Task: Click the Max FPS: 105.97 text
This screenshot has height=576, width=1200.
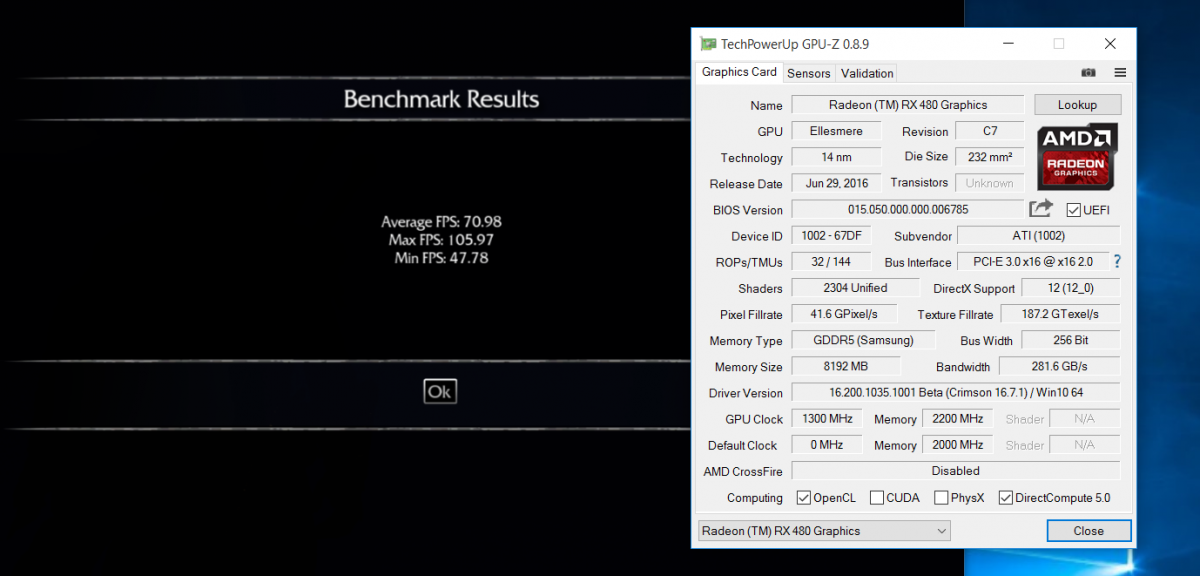Action: pos(441,240)
